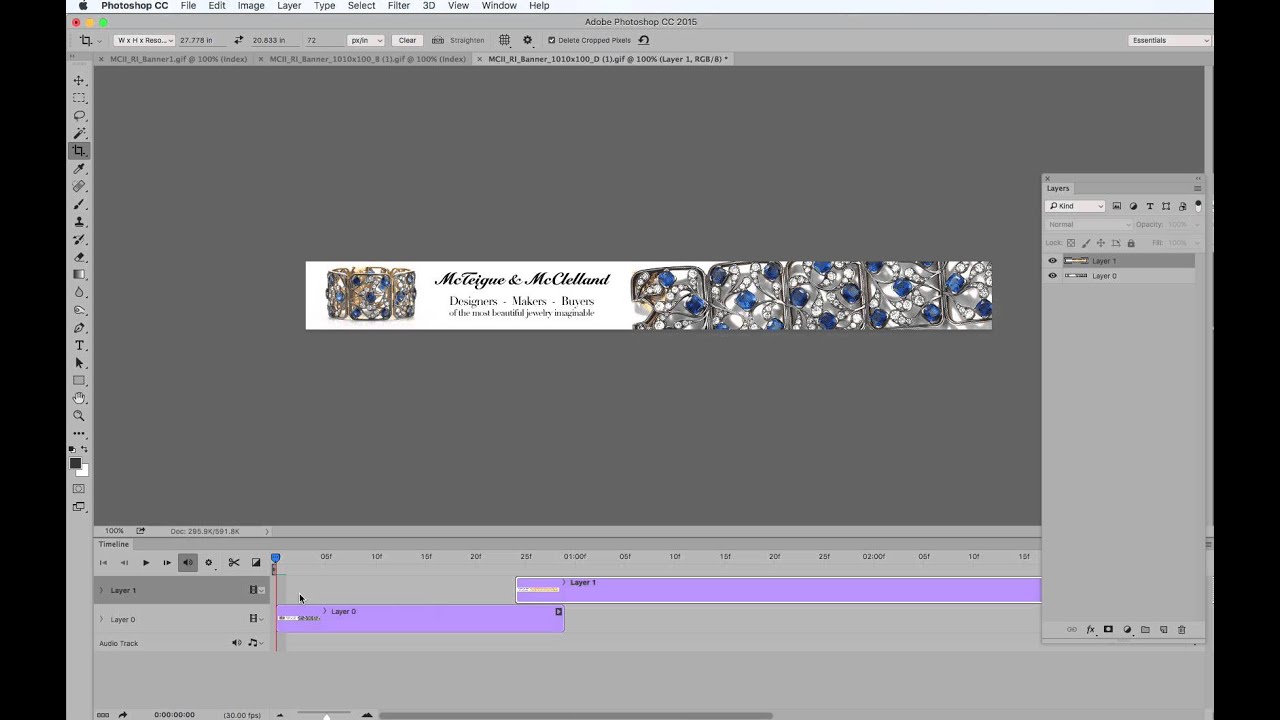The width and height of the screenshot is (1280, 720).
Task: Split clip at playhead with scissors
Action: [x=234, y=563]
